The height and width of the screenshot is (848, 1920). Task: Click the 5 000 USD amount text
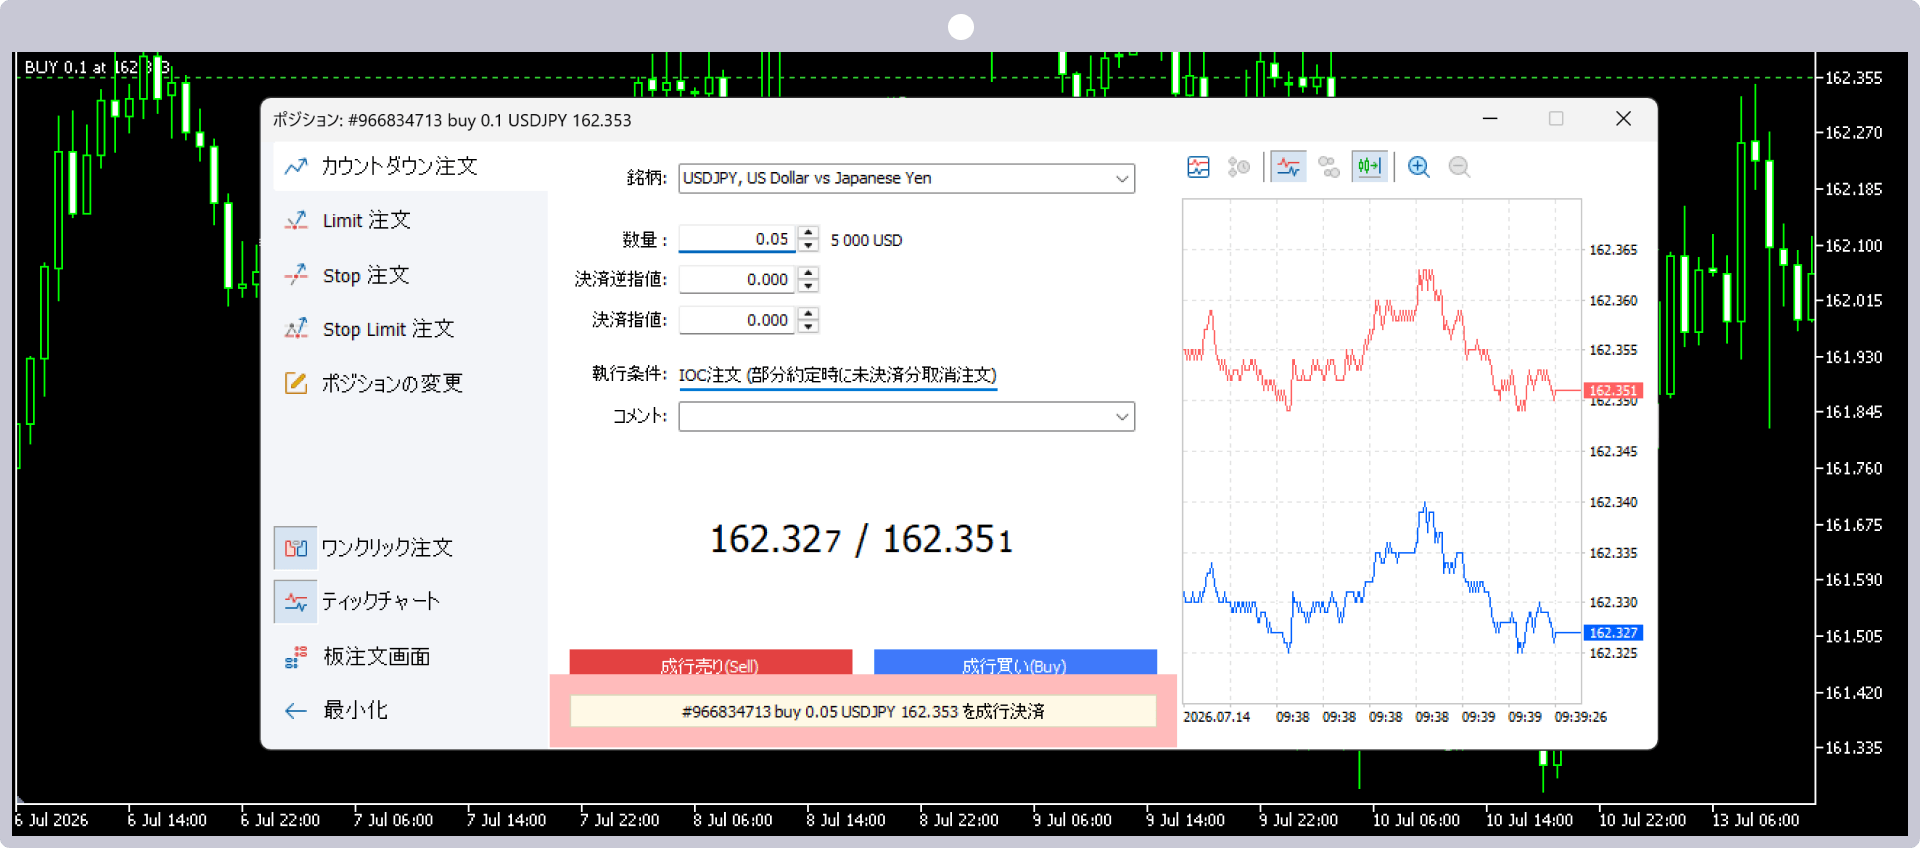tap(866, 240)
